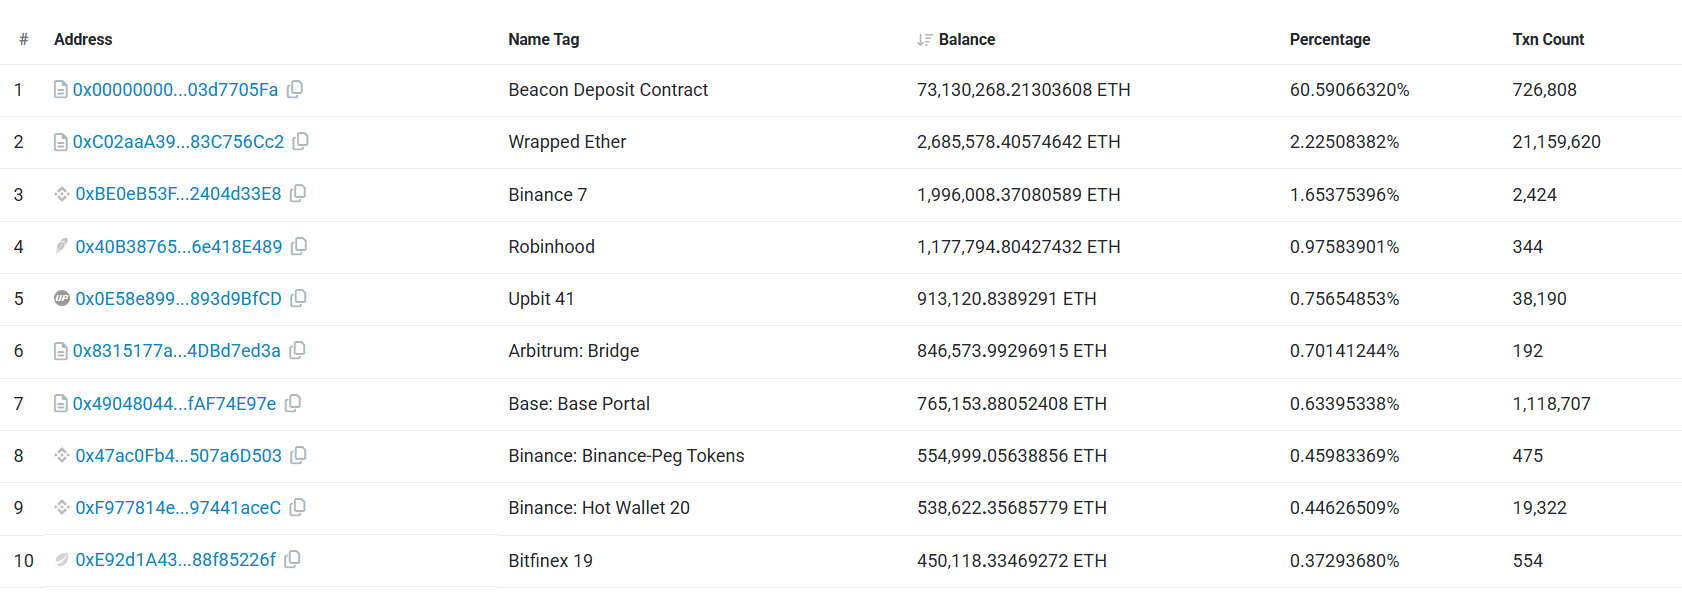Click the Bitfinex leaf icon on row 10
The width and height of the screenshot is (1682, 602).
tap(61, 560)
